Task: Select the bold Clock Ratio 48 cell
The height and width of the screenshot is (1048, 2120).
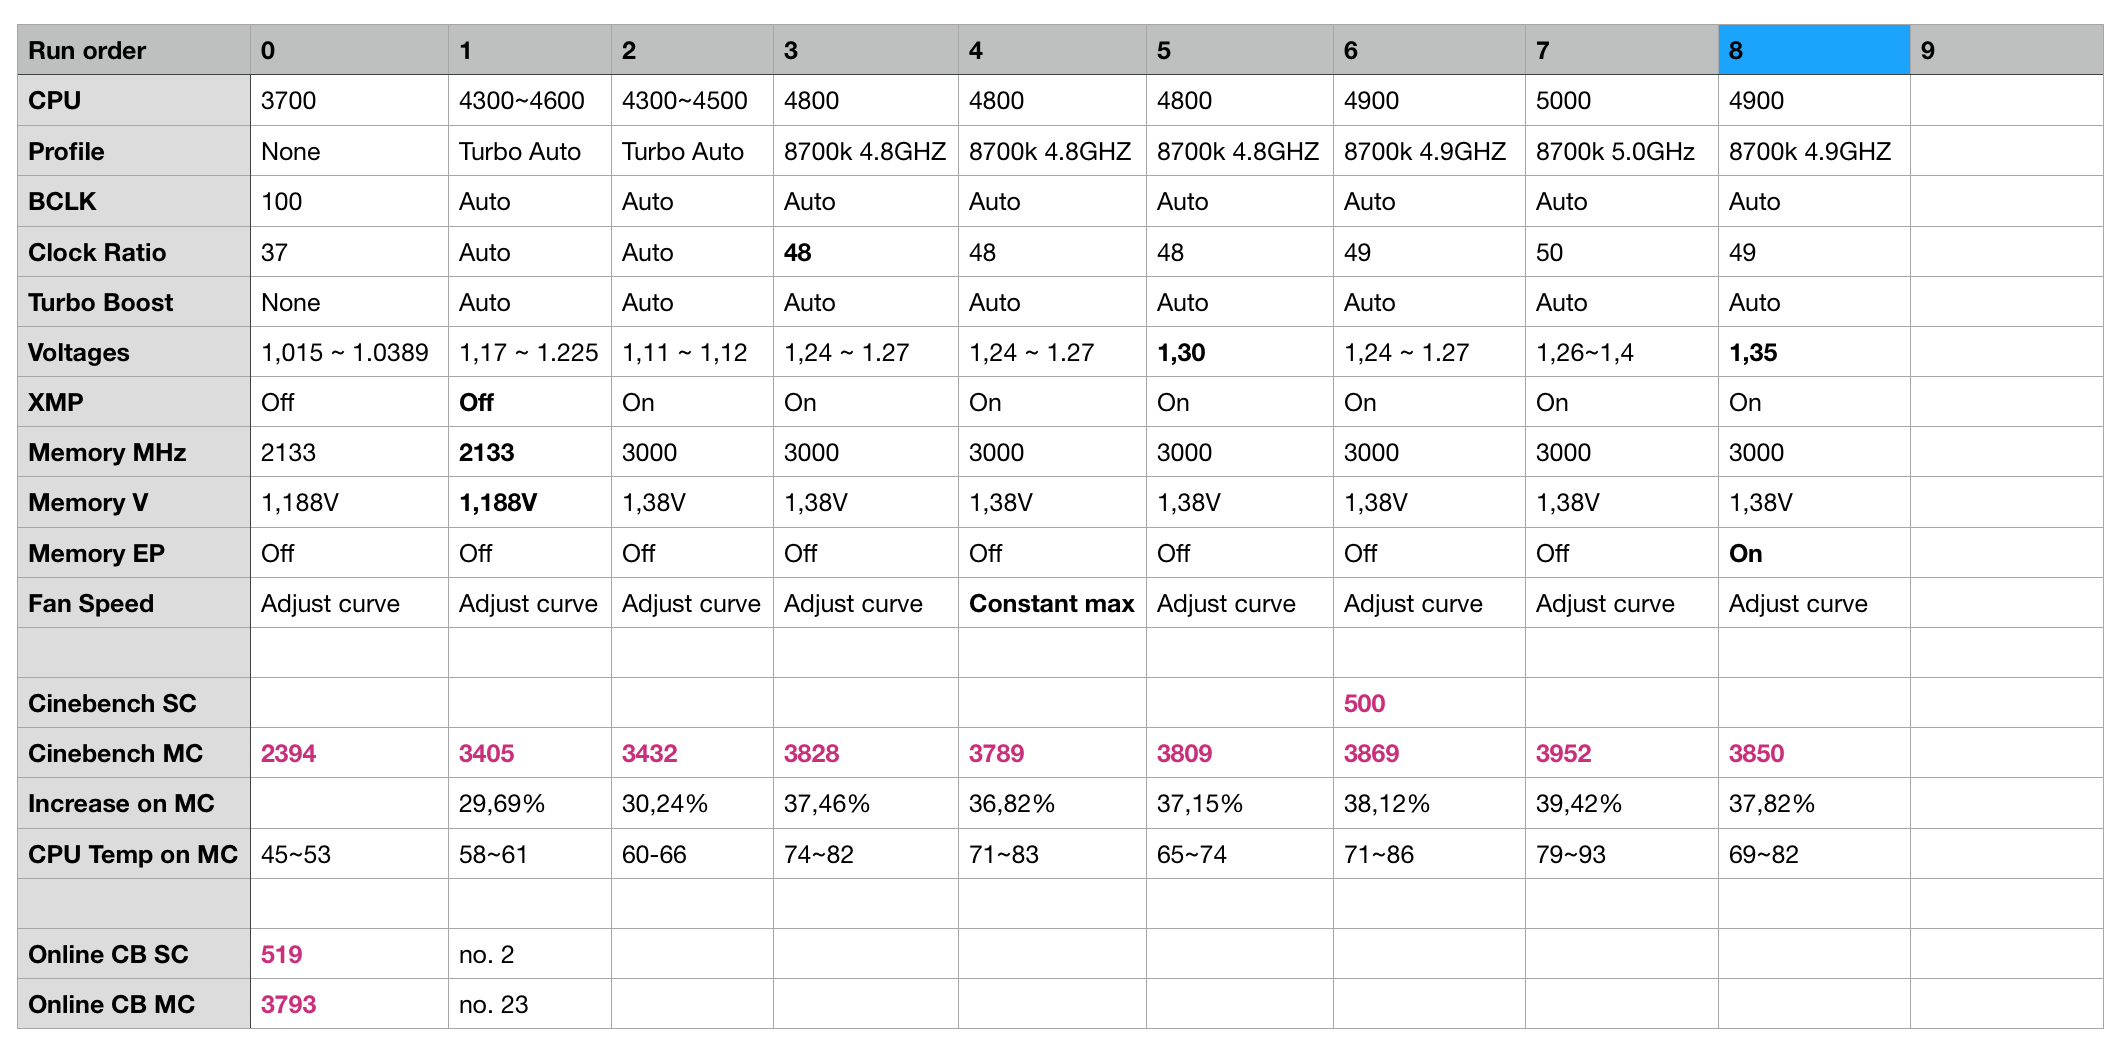Action: [865, 252]
